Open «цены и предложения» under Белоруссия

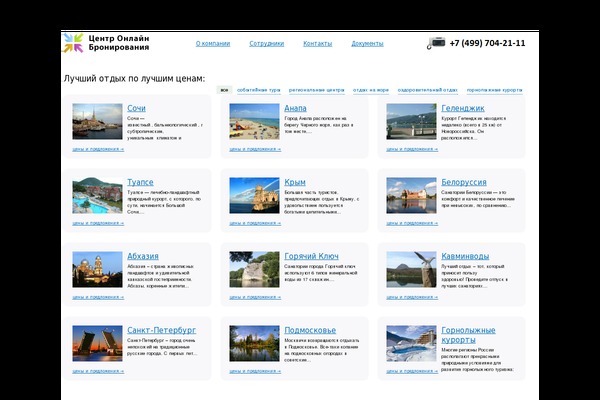(x=412, y=223)
